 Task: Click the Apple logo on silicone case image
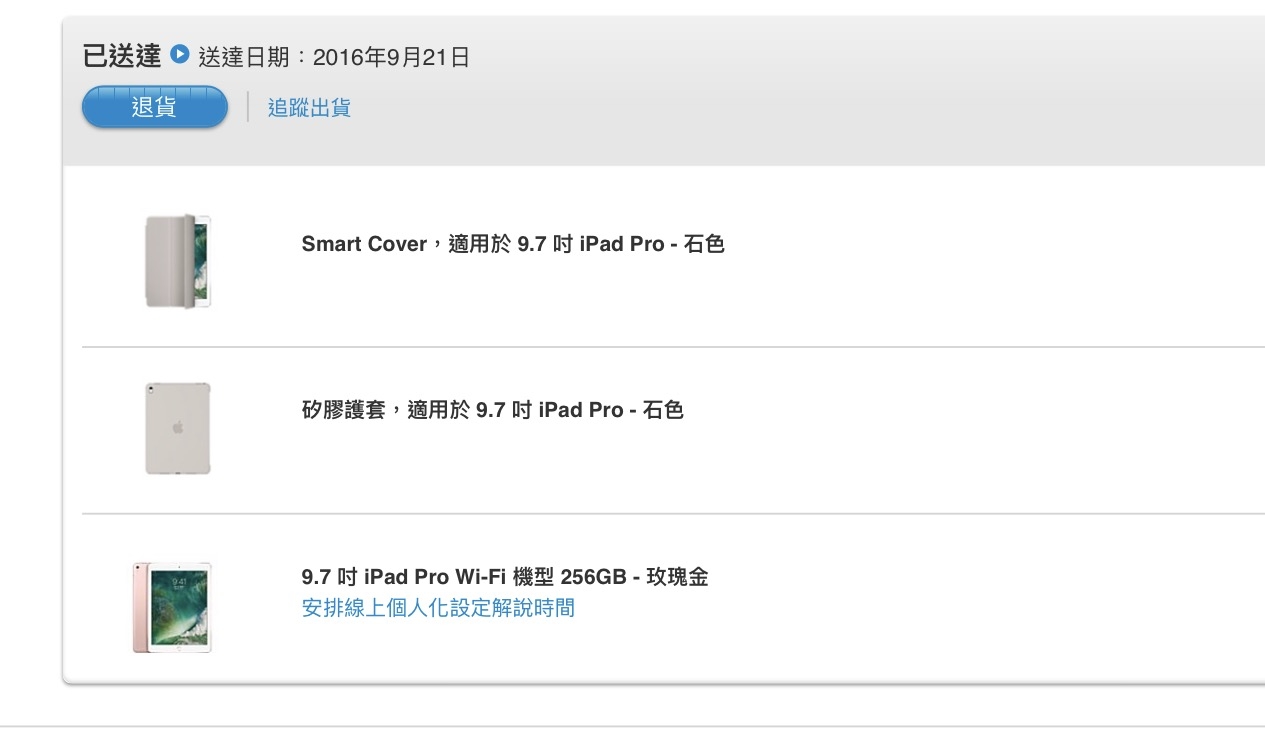point(178,427)
